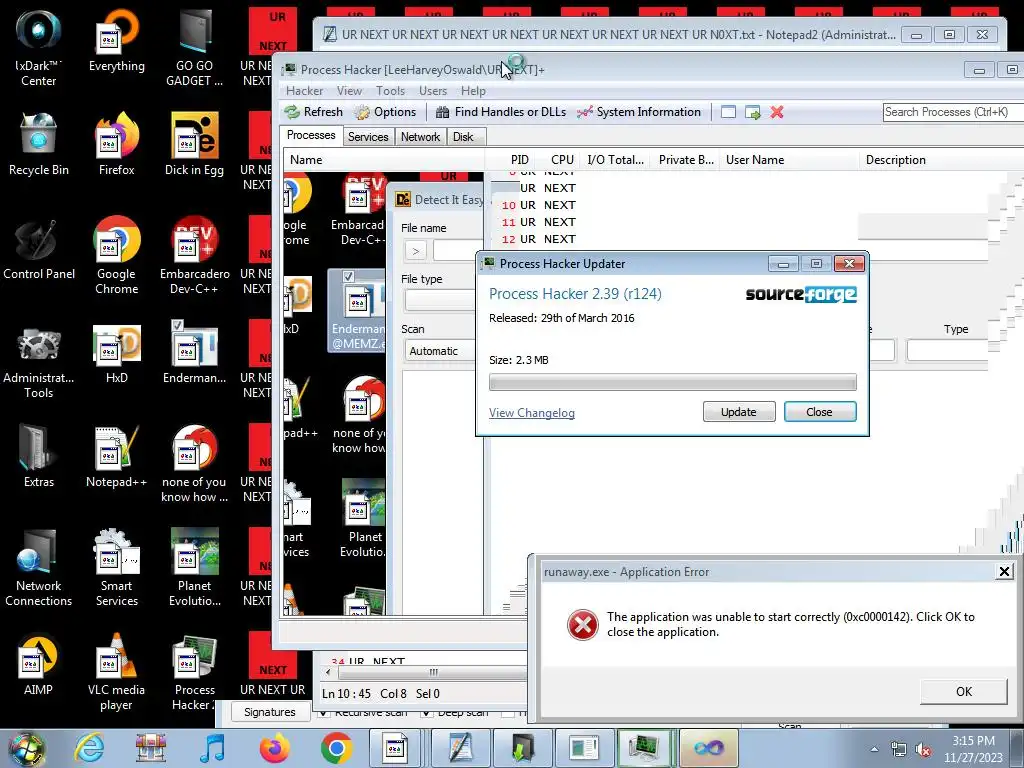1024x768 pixels.
Task: Show hidden tray icons arrow
Action: (x=874, y=749)
